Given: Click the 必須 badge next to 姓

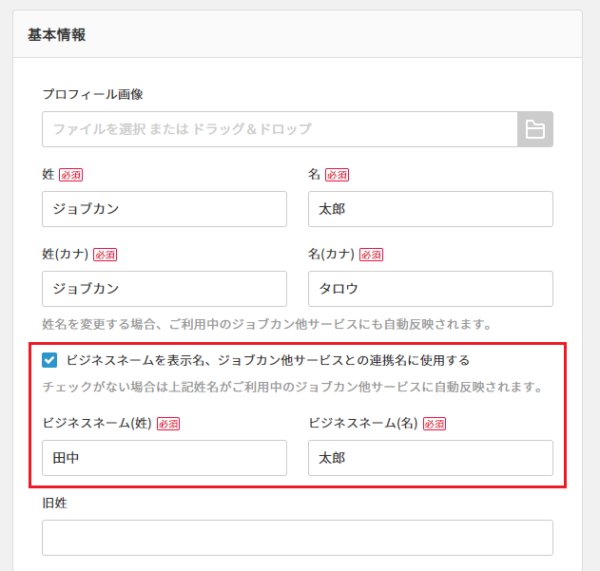Looking at the screenshot, I should pos(71,175).
